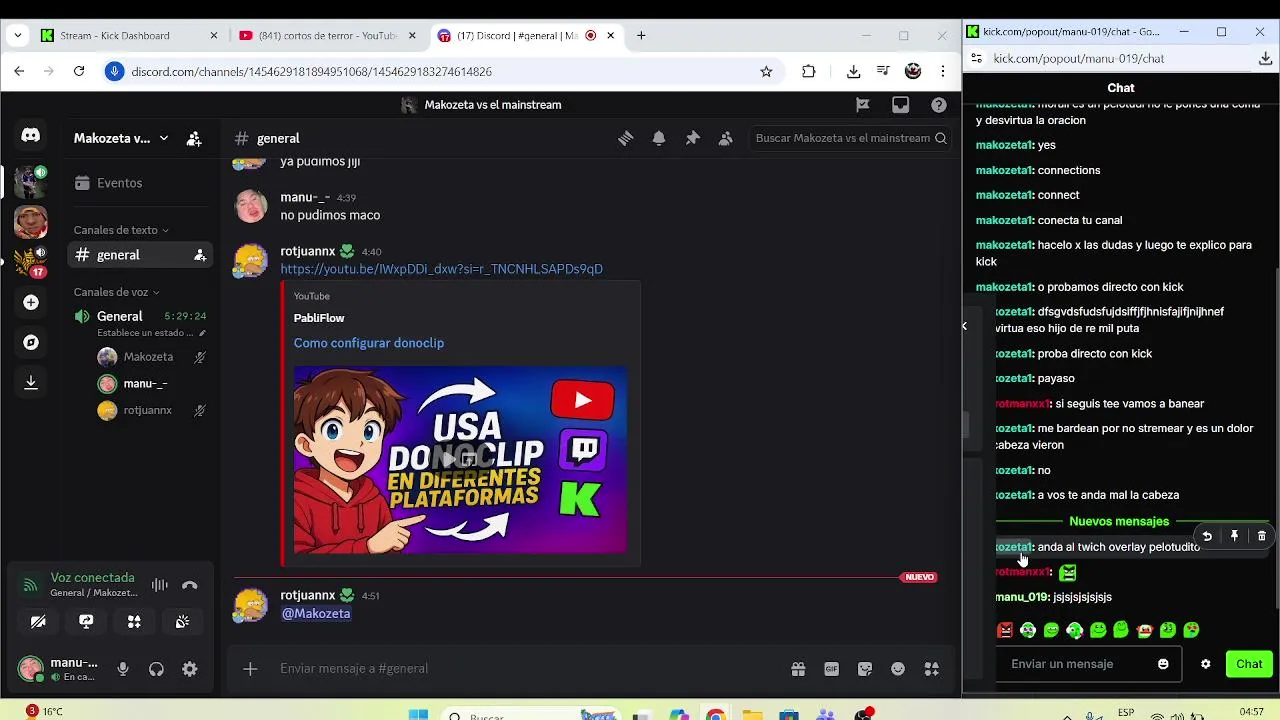Screen dimensions: 1280x720
Task: Open the Threads icon in the channel header
Action: click(626, 138)
